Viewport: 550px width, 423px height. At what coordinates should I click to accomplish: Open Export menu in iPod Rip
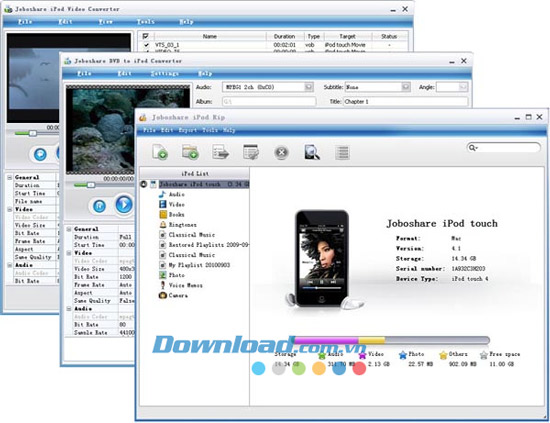click(188, 130)
